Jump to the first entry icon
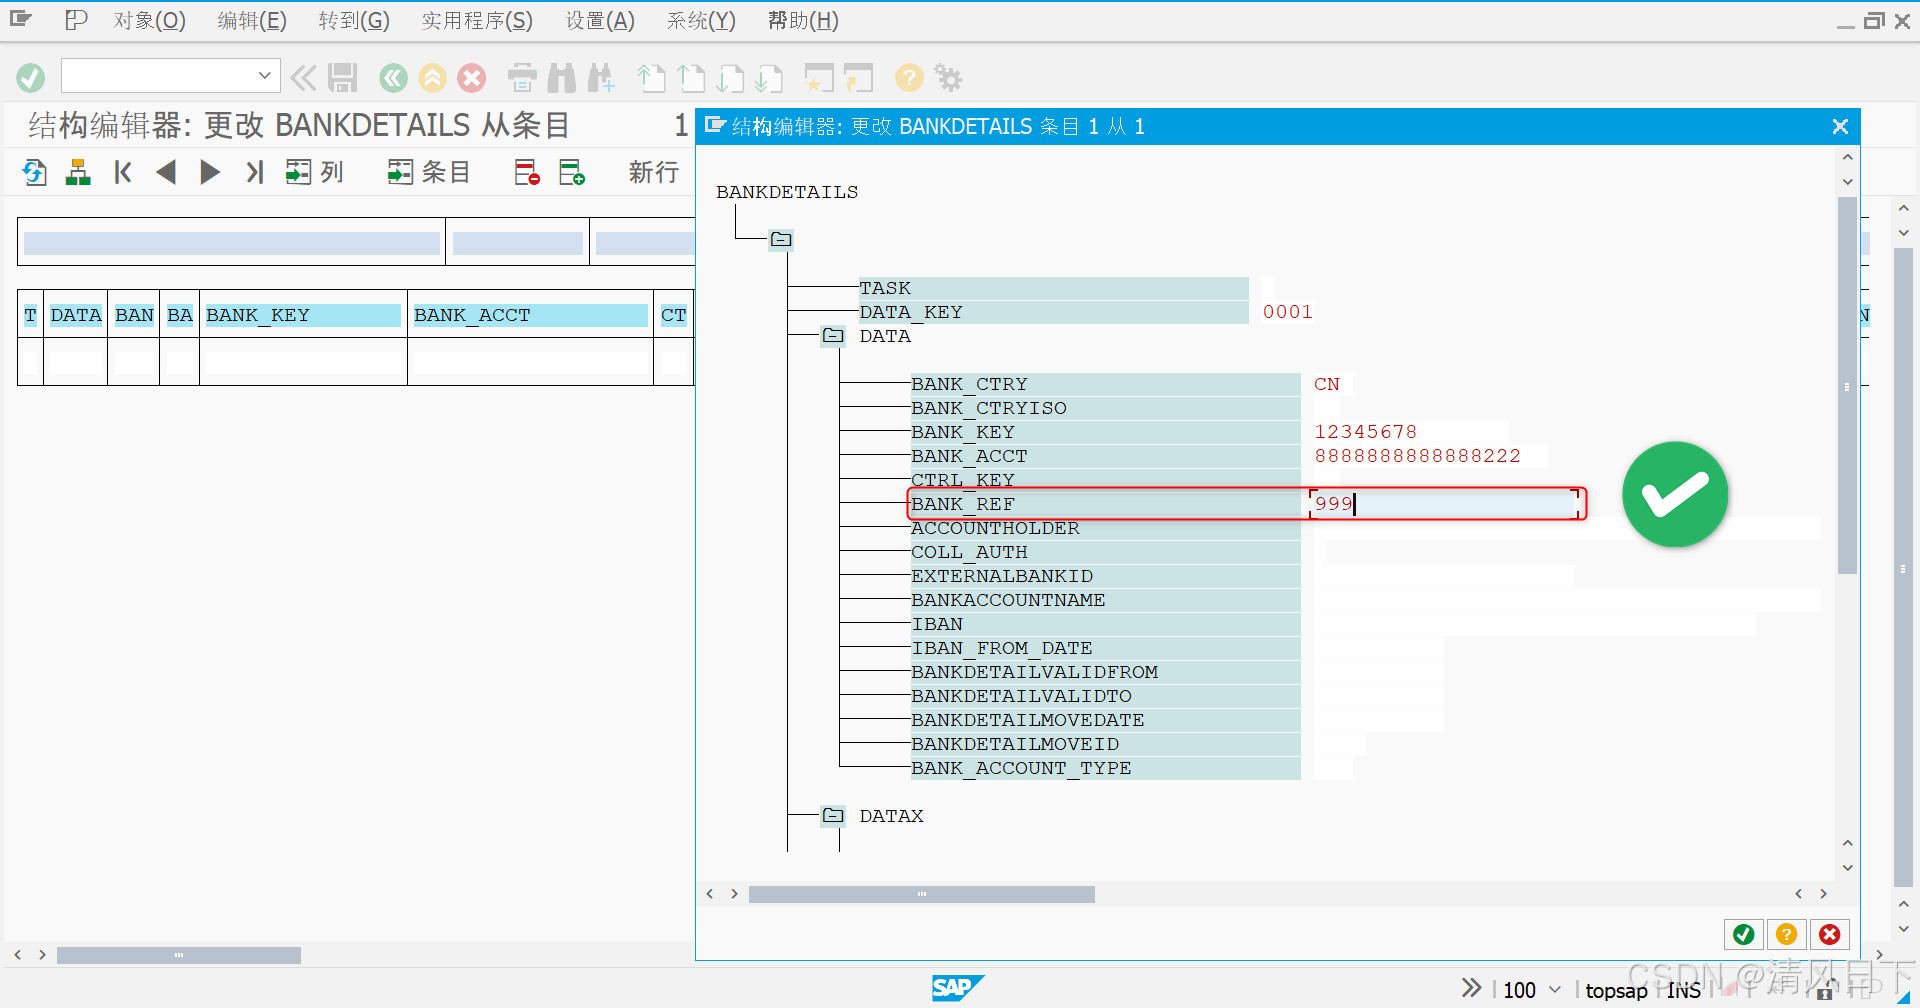Screen dimensions: 1920x1008 coord(123,172)
